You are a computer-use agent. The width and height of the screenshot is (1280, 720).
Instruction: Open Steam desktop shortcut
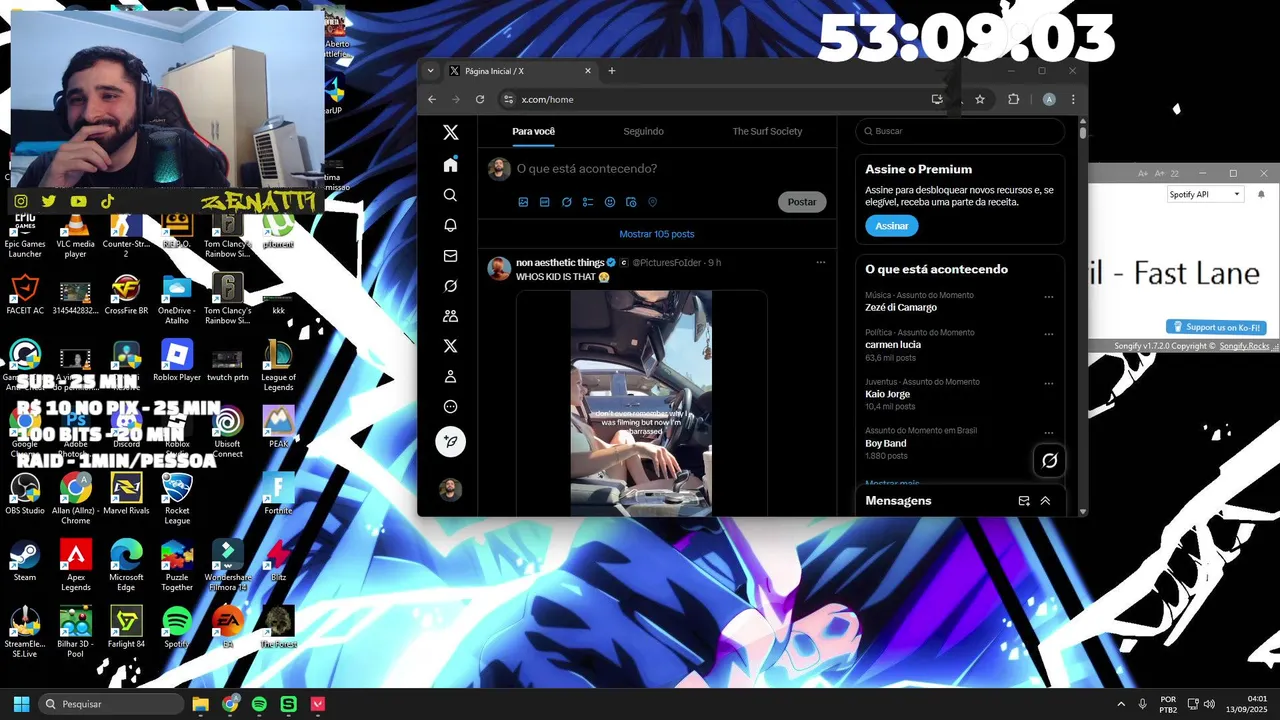tap(25, 562)
